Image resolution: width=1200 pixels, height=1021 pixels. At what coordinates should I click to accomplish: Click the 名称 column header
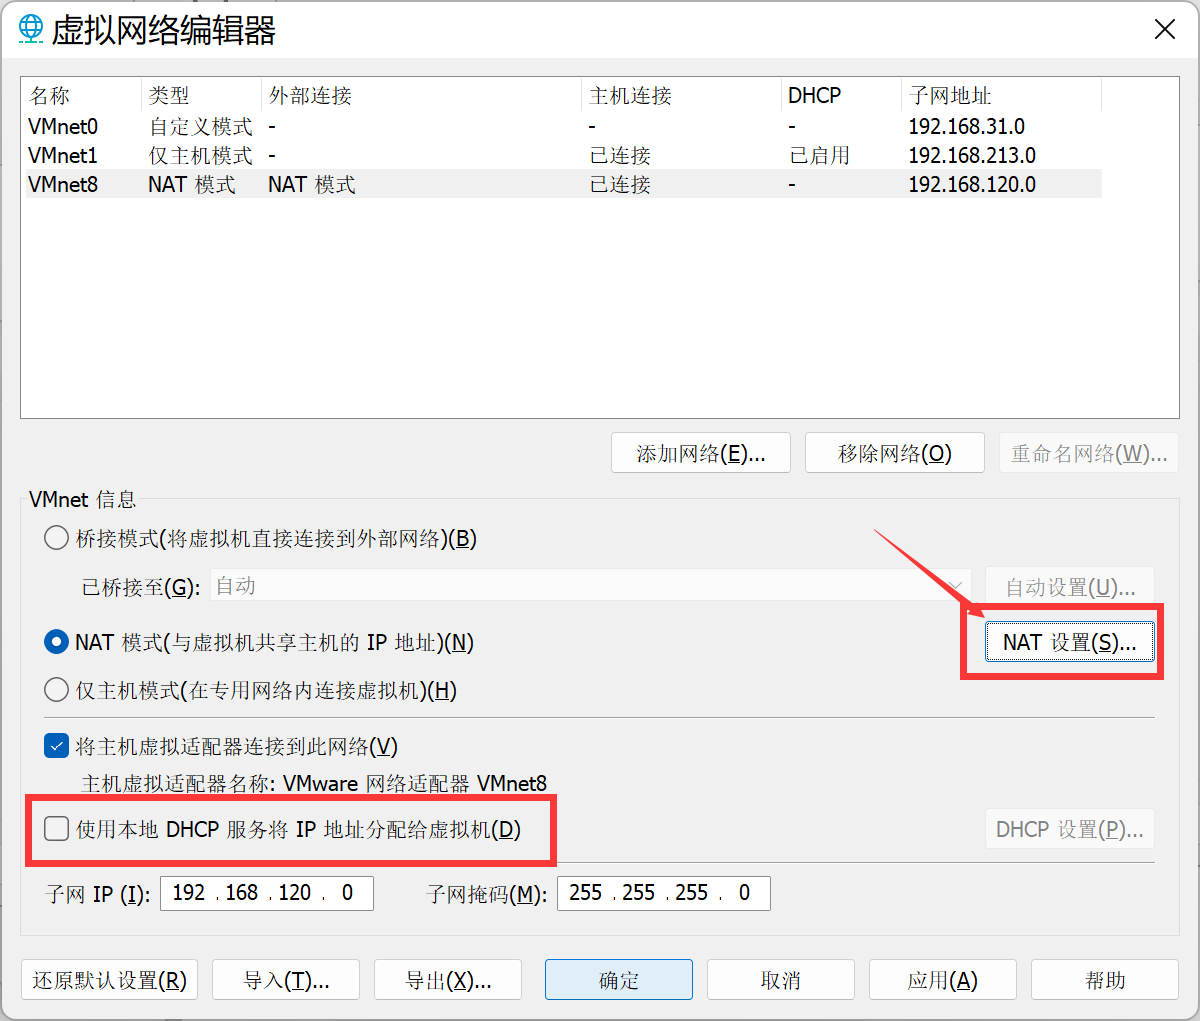[82, 96]
